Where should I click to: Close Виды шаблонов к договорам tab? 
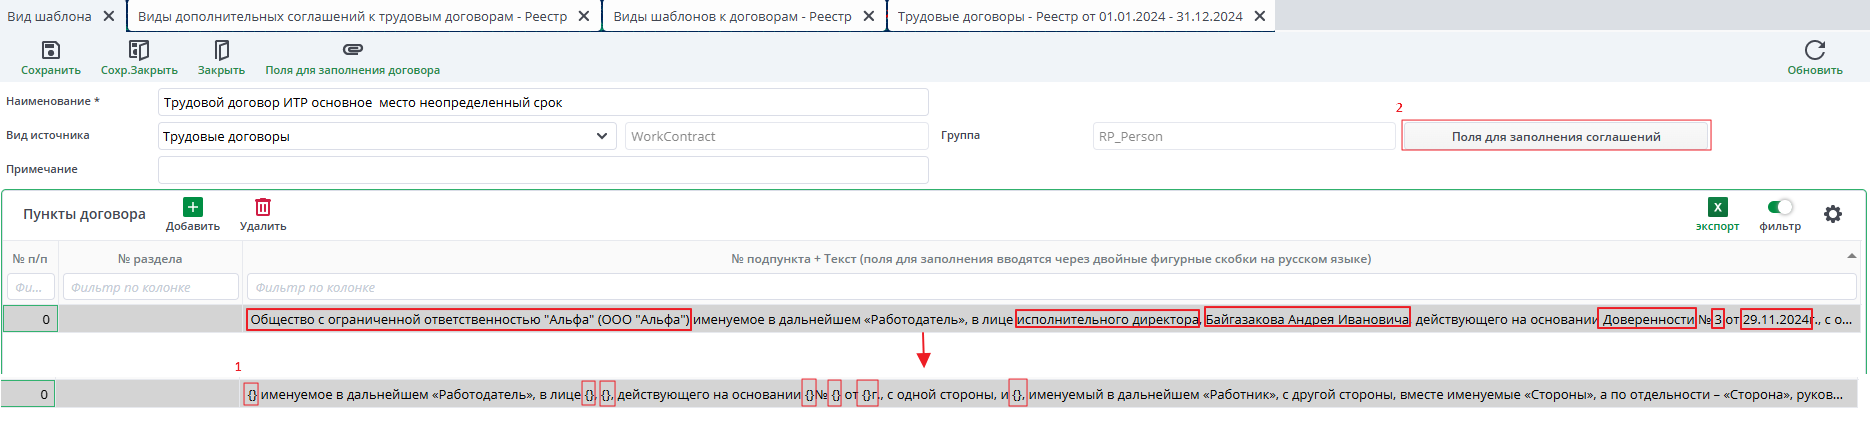tap(869, 16)
